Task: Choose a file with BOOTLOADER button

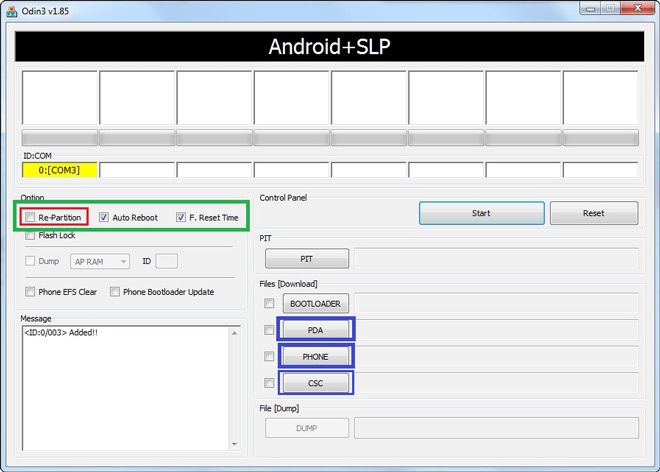Action: point(316,304)
